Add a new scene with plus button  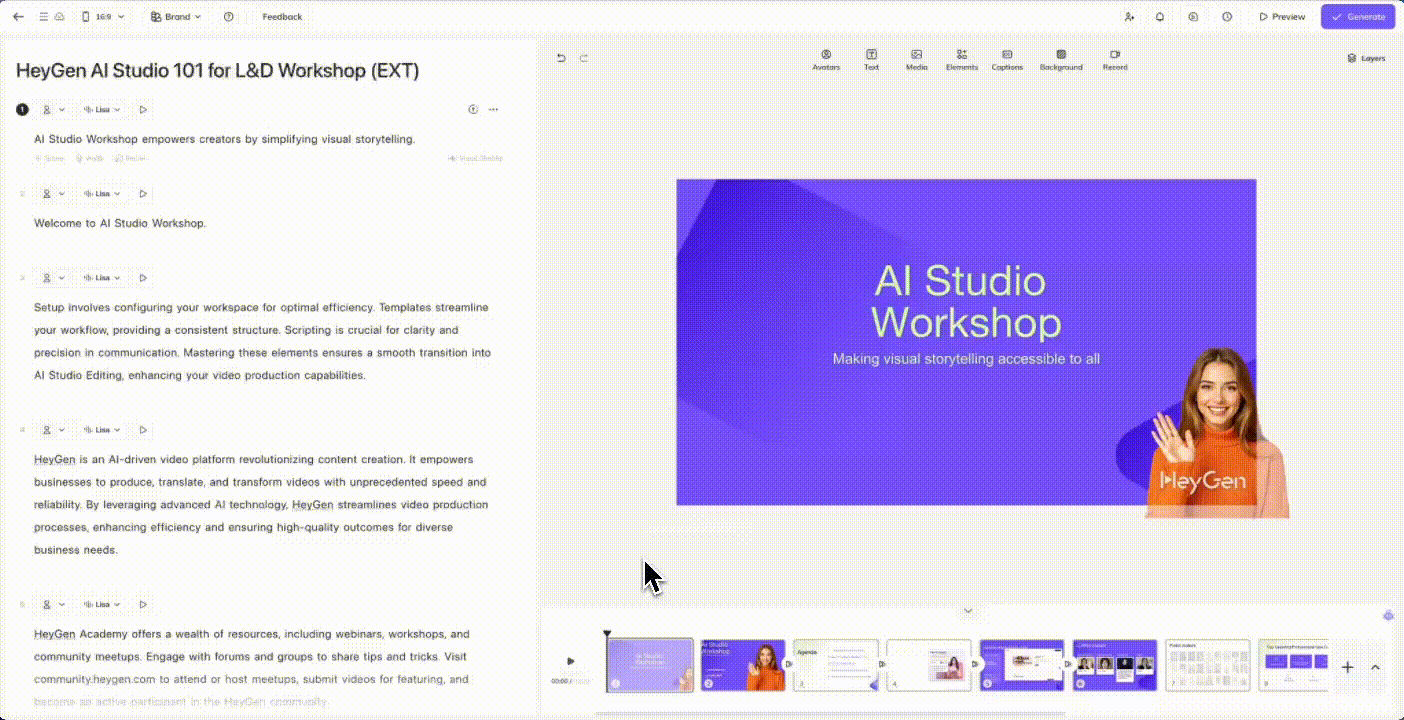coord(1347,667)
